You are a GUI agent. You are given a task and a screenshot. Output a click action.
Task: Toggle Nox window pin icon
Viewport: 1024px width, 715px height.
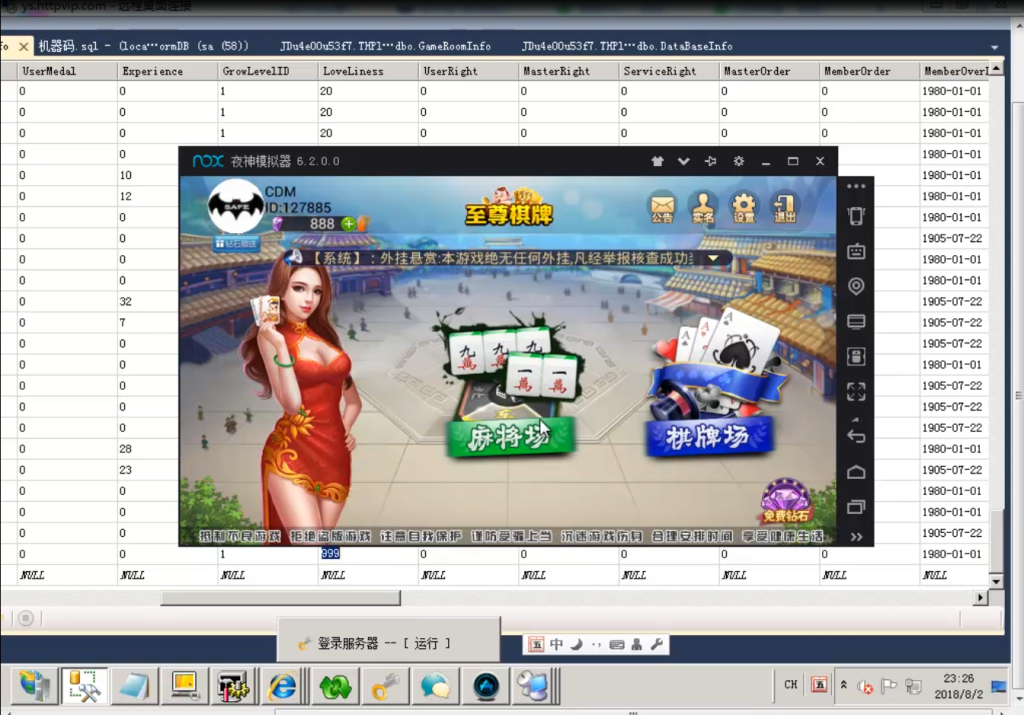(711, 161)
